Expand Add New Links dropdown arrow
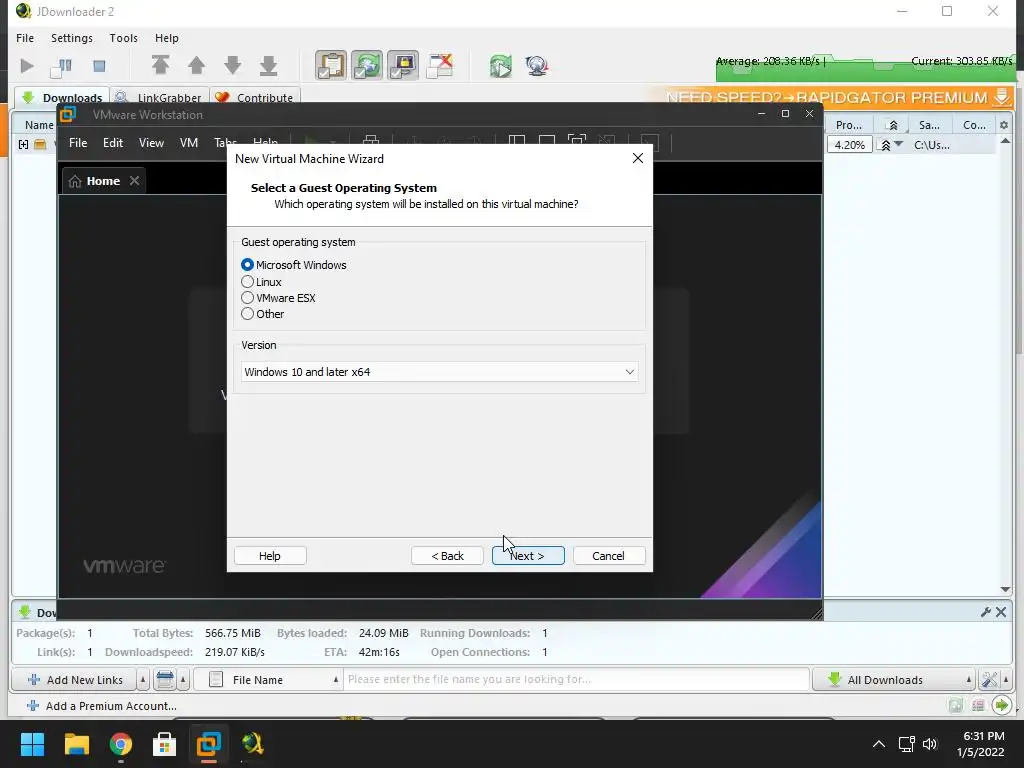The image size is (1024, 768). click(142, 679)
